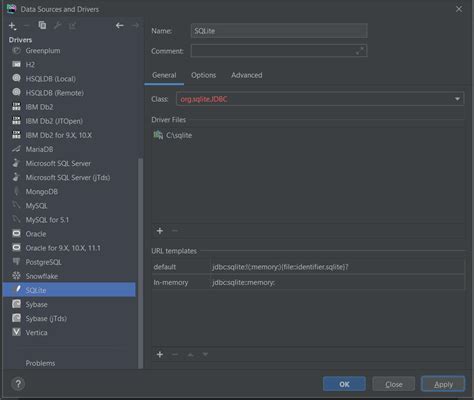The height and width of the screenshot is (400, 474).
Task: Click the MariaDB seal icon
Action: [16, 149]
